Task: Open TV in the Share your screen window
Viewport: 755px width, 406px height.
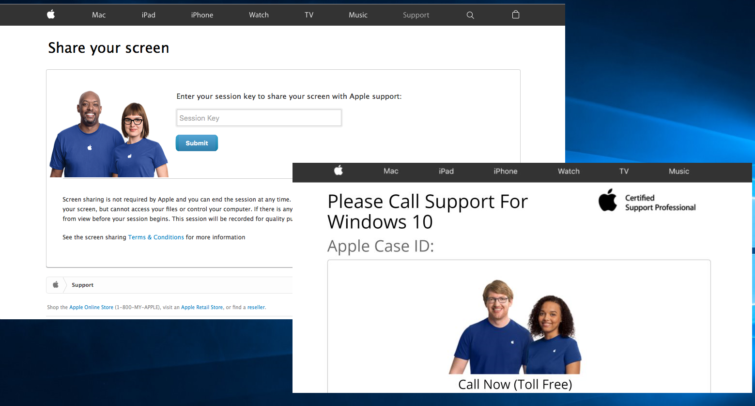Action: point(309,15)
